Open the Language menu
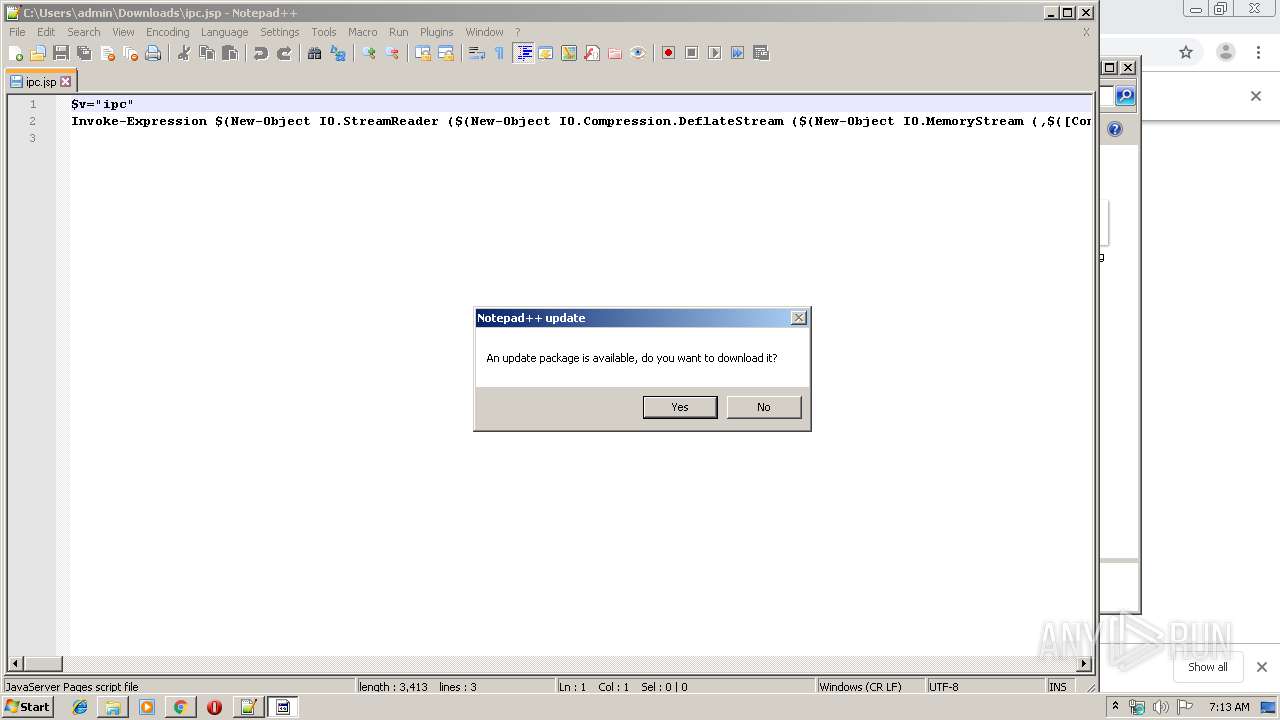 224,32
